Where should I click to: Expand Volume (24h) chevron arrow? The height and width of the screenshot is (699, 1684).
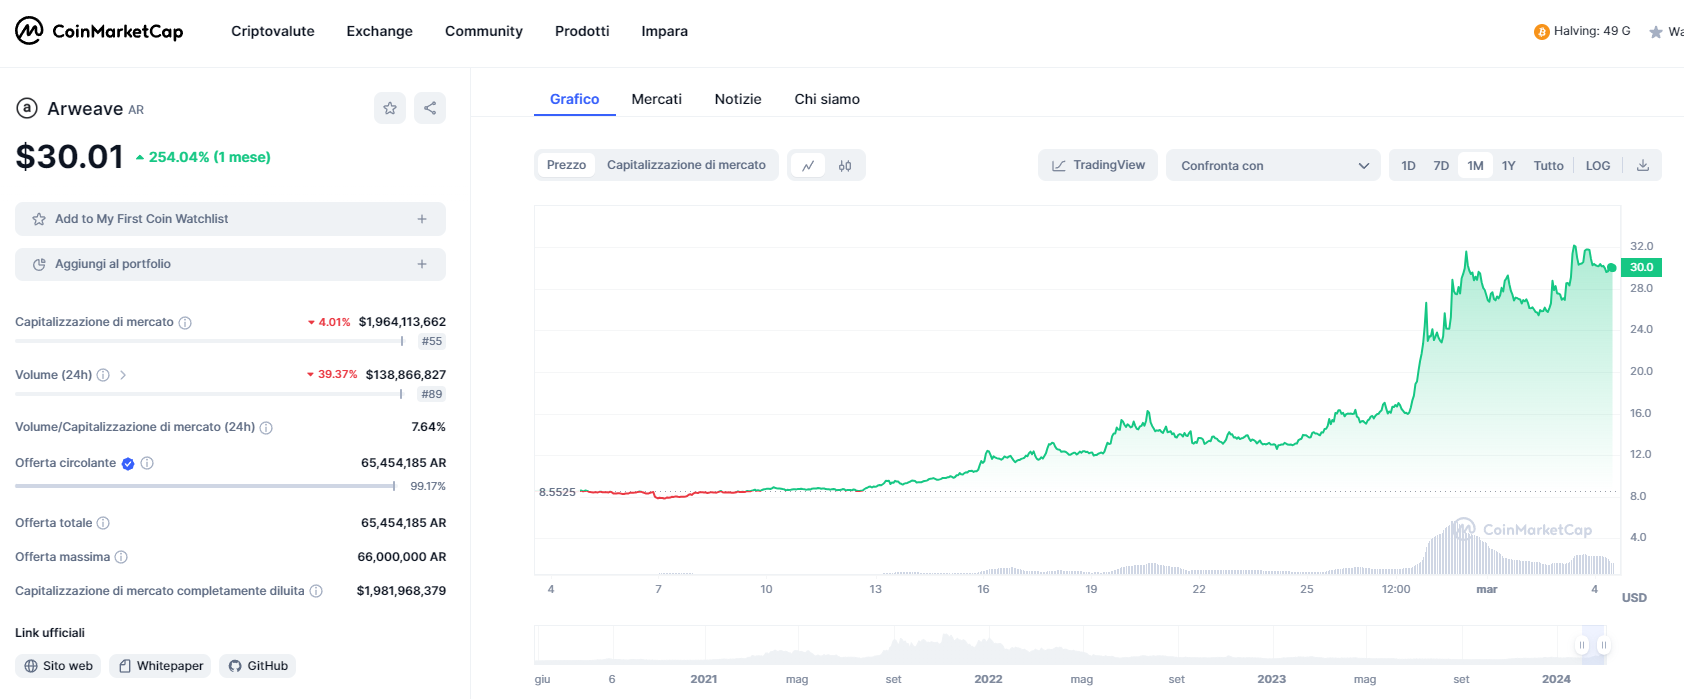[x=123, y=375]
